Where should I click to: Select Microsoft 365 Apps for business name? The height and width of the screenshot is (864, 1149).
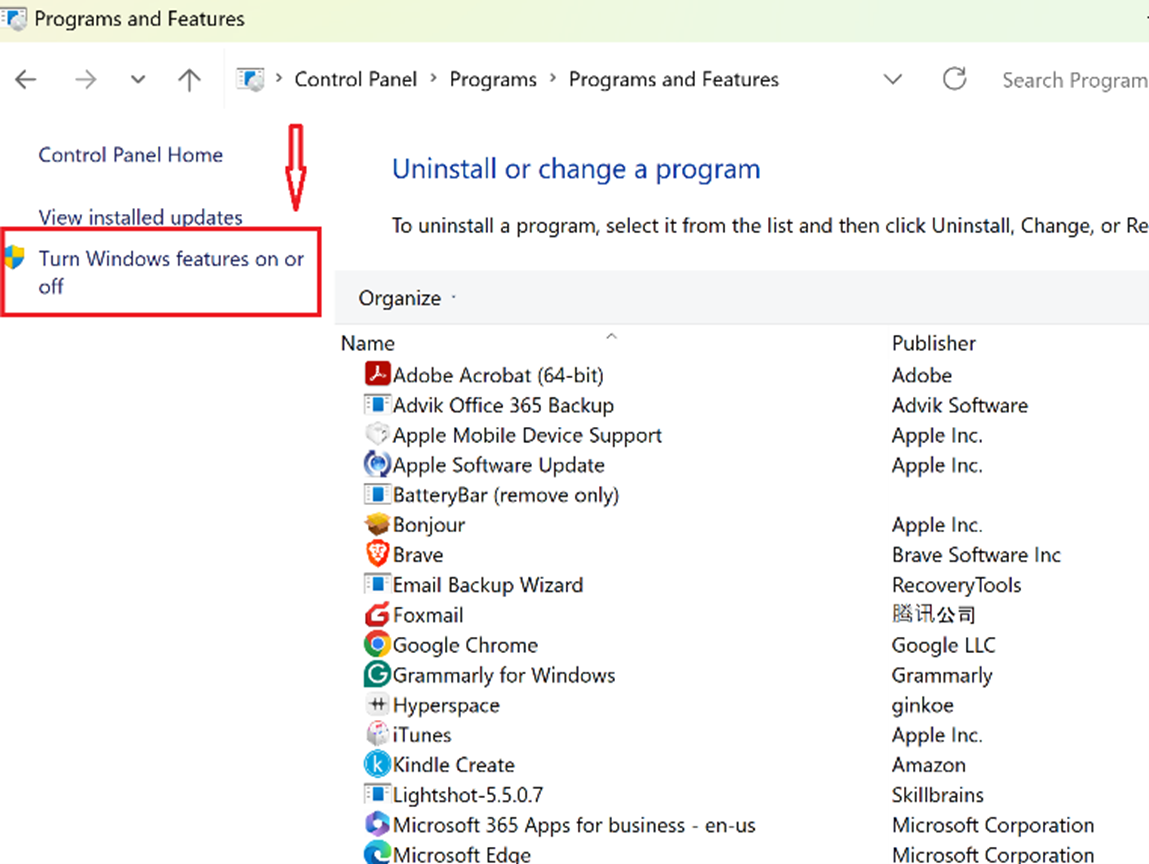point(574,825)
